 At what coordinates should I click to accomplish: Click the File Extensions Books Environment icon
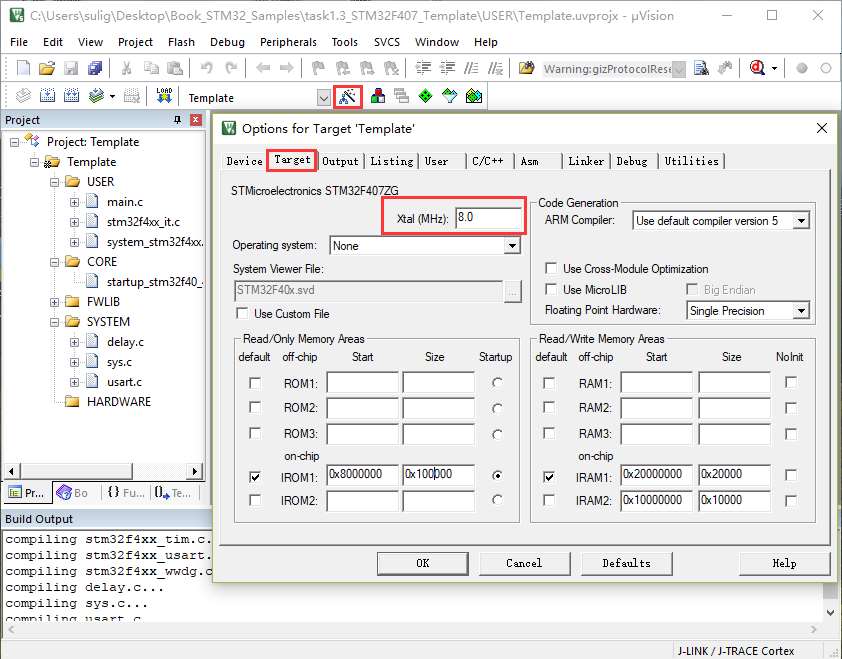pyautogui.click(x=378, y=97)
